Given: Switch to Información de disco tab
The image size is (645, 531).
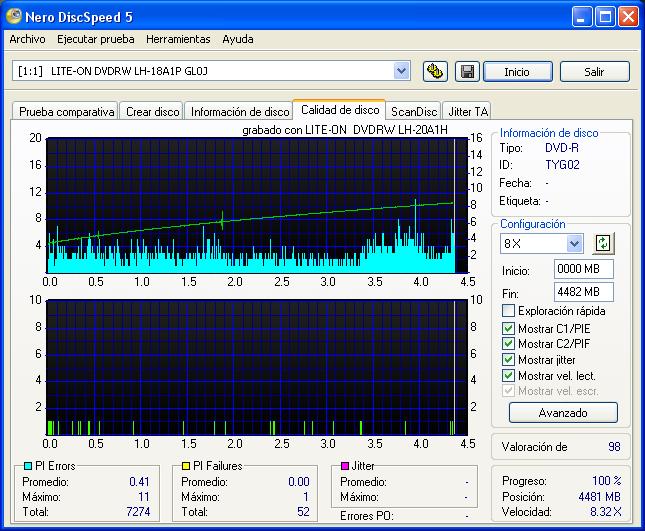Looking at the screenshot, I should coord(240,112).
